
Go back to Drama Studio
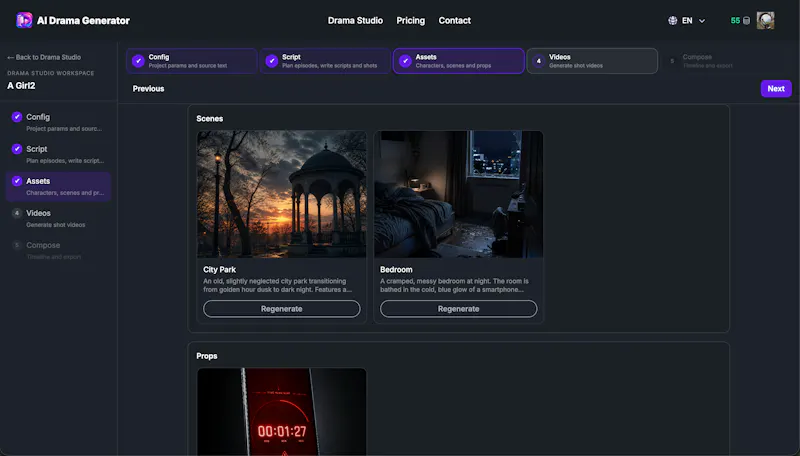(x=44, y=57)
